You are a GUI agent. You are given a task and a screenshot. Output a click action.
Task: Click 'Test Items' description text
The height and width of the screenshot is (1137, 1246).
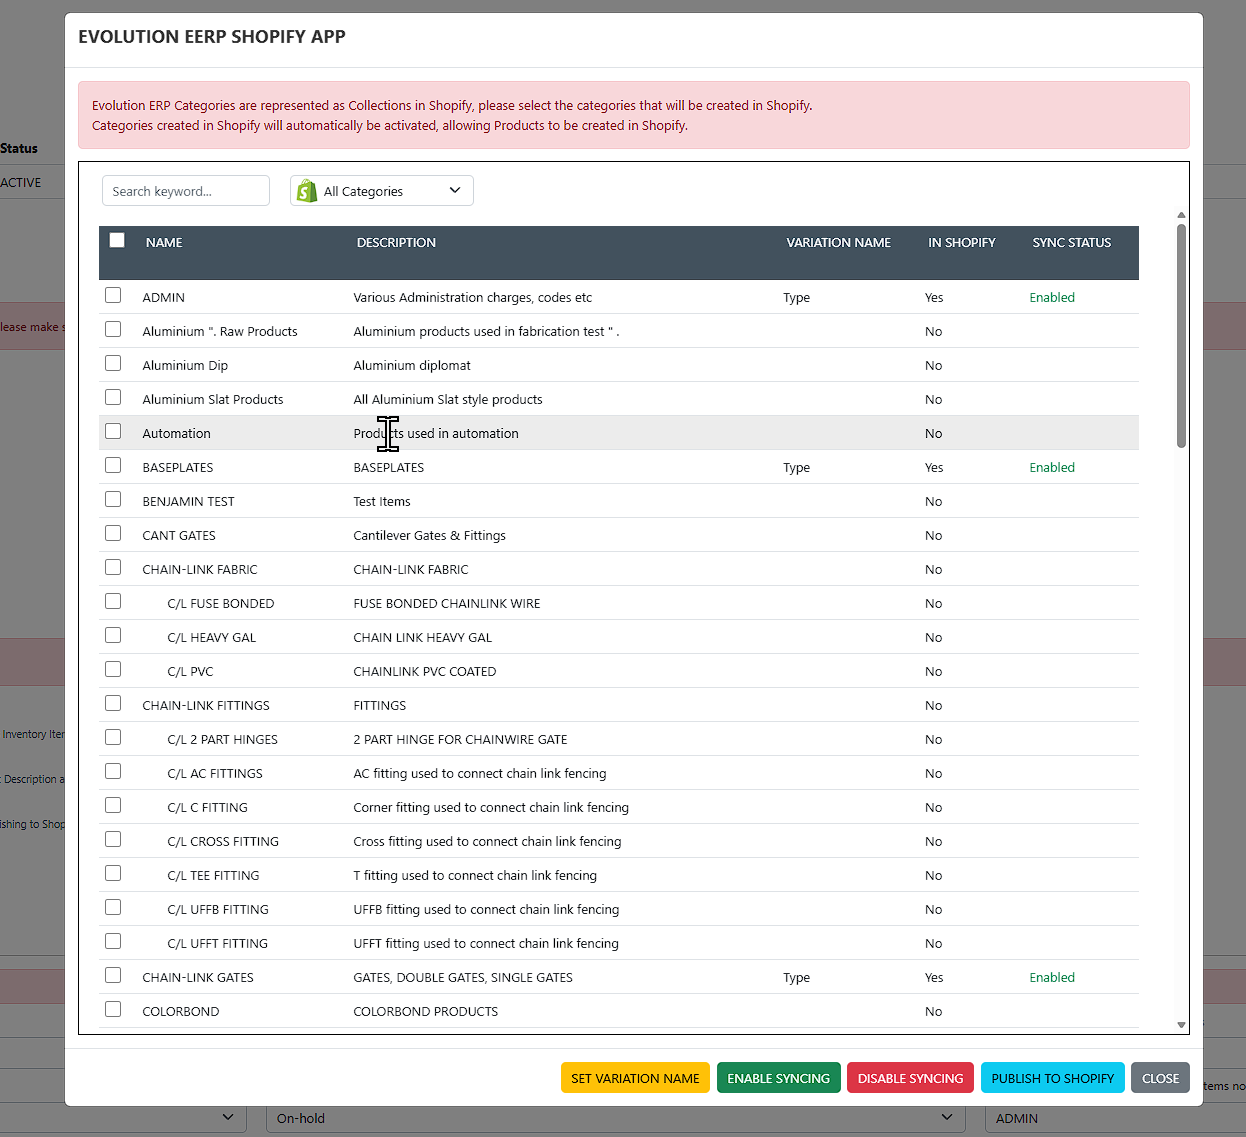[382, 502]
